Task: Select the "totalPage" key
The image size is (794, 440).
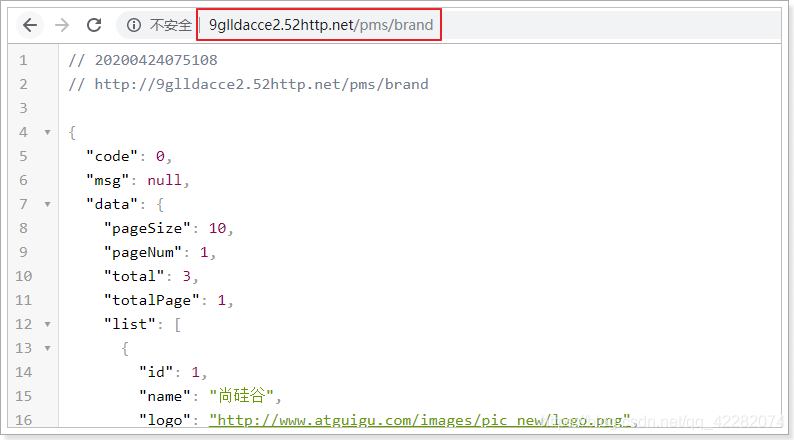Action: (151, 300)
